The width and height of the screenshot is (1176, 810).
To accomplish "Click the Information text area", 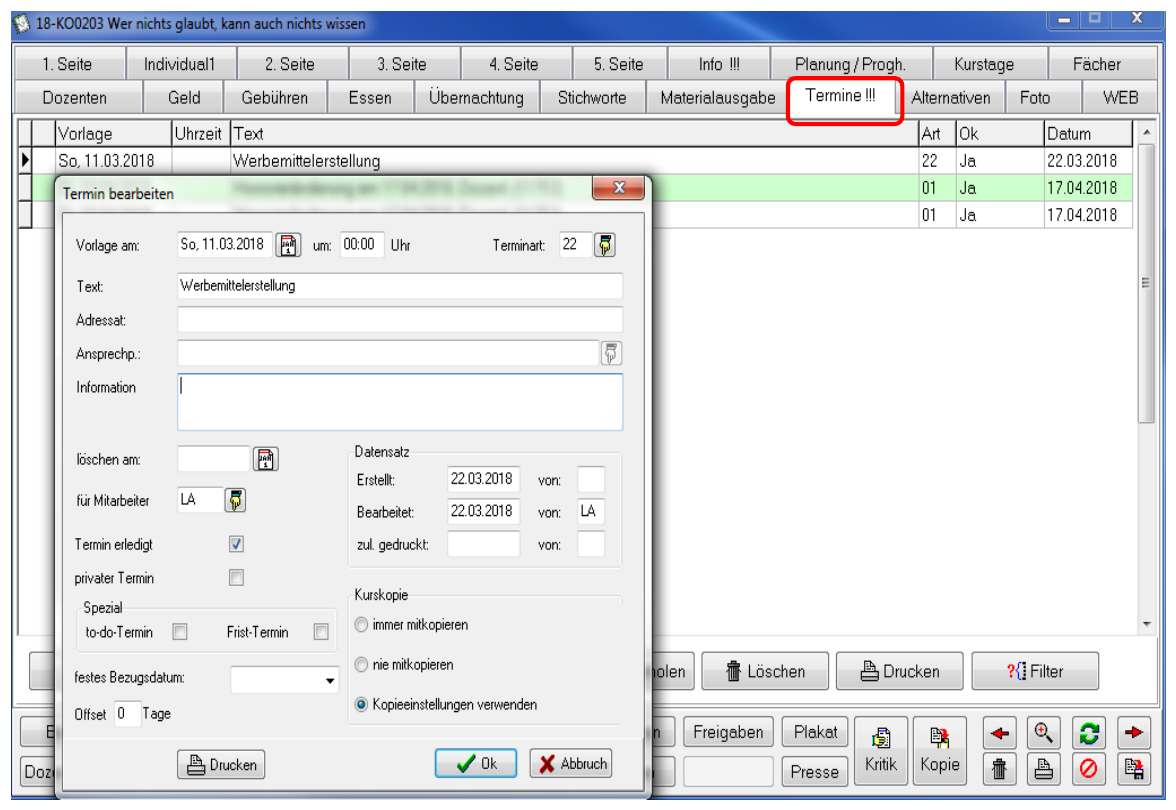I will [x=400, y=402].
